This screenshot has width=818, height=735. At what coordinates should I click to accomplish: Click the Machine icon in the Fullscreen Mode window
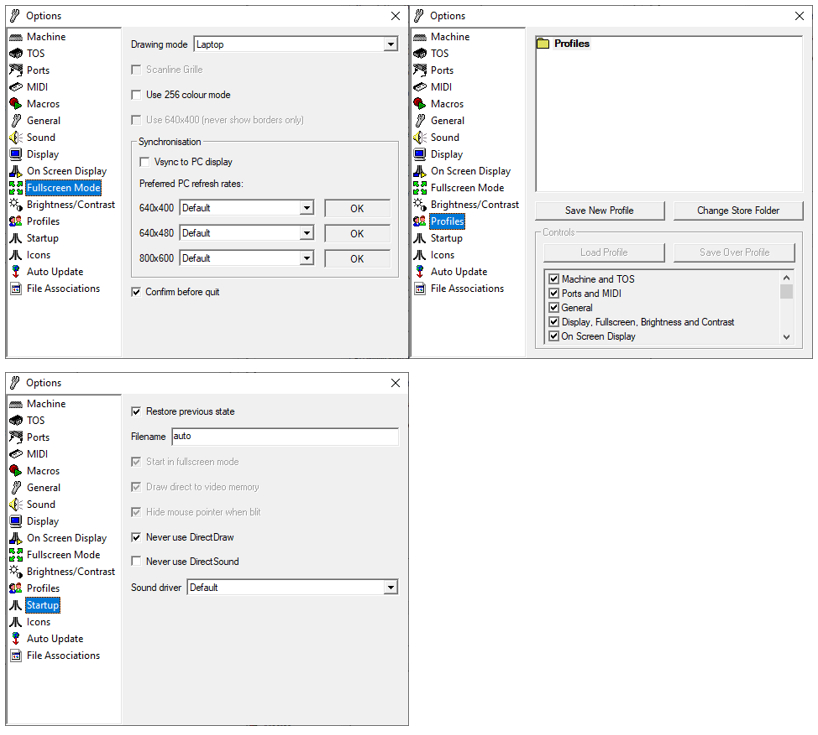click(x=16, y=37)
